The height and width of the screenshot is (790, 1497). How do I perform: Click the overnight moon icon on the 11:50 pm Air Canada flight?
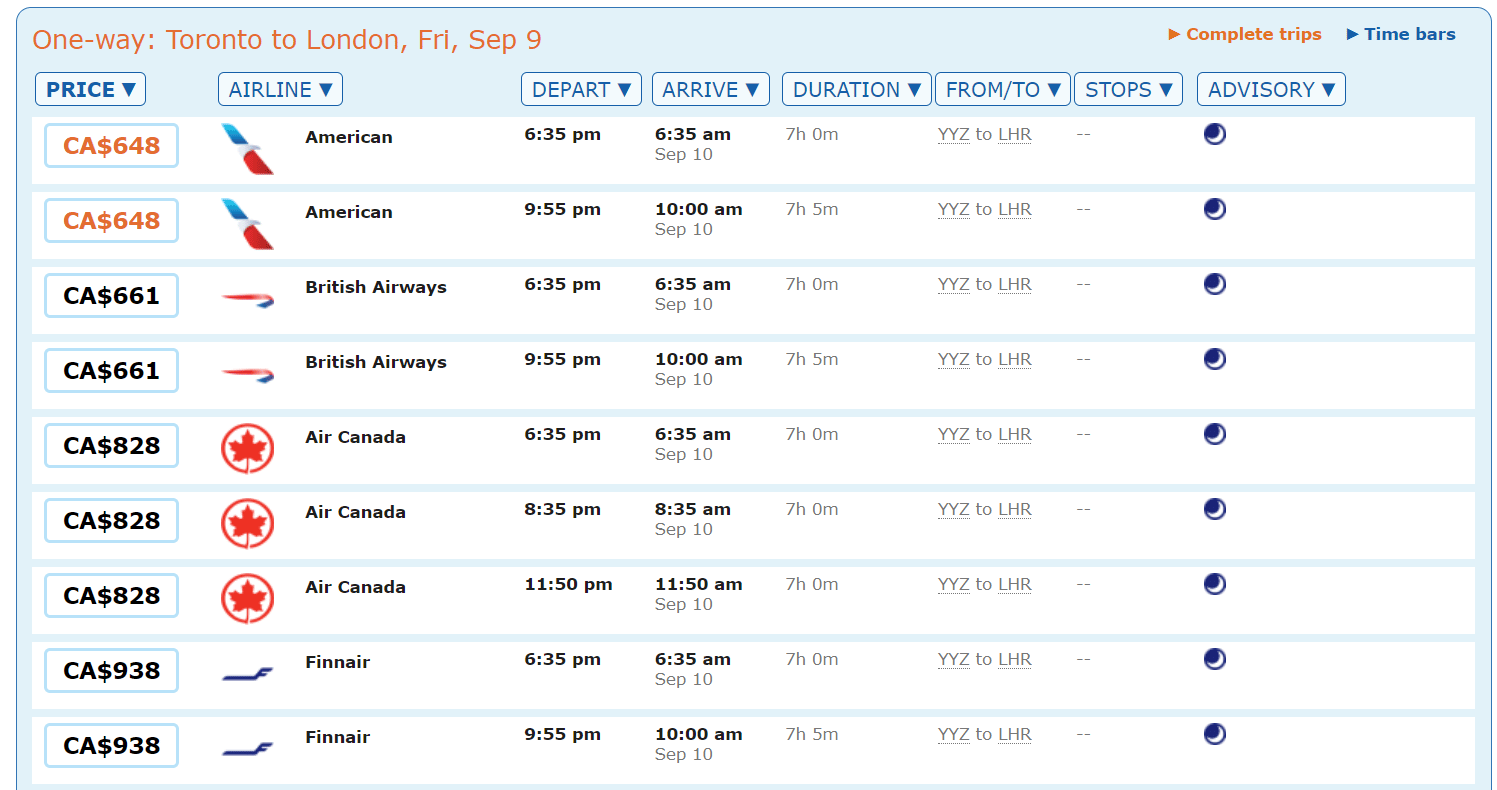click(x=1215, y=584)
